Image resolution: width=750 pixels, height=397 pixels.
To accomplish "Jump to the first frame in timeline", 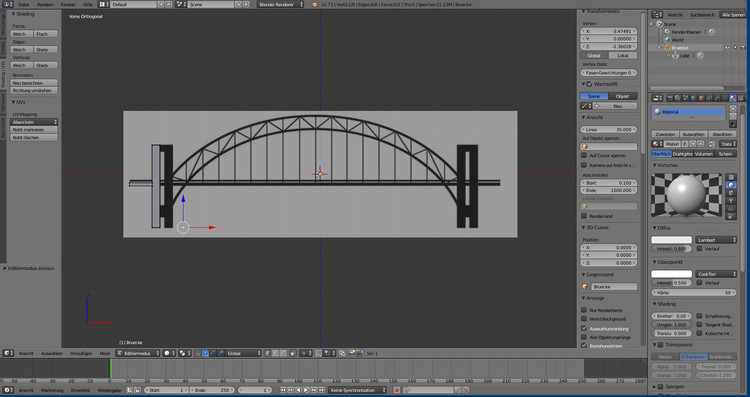I will pos(283,390).
